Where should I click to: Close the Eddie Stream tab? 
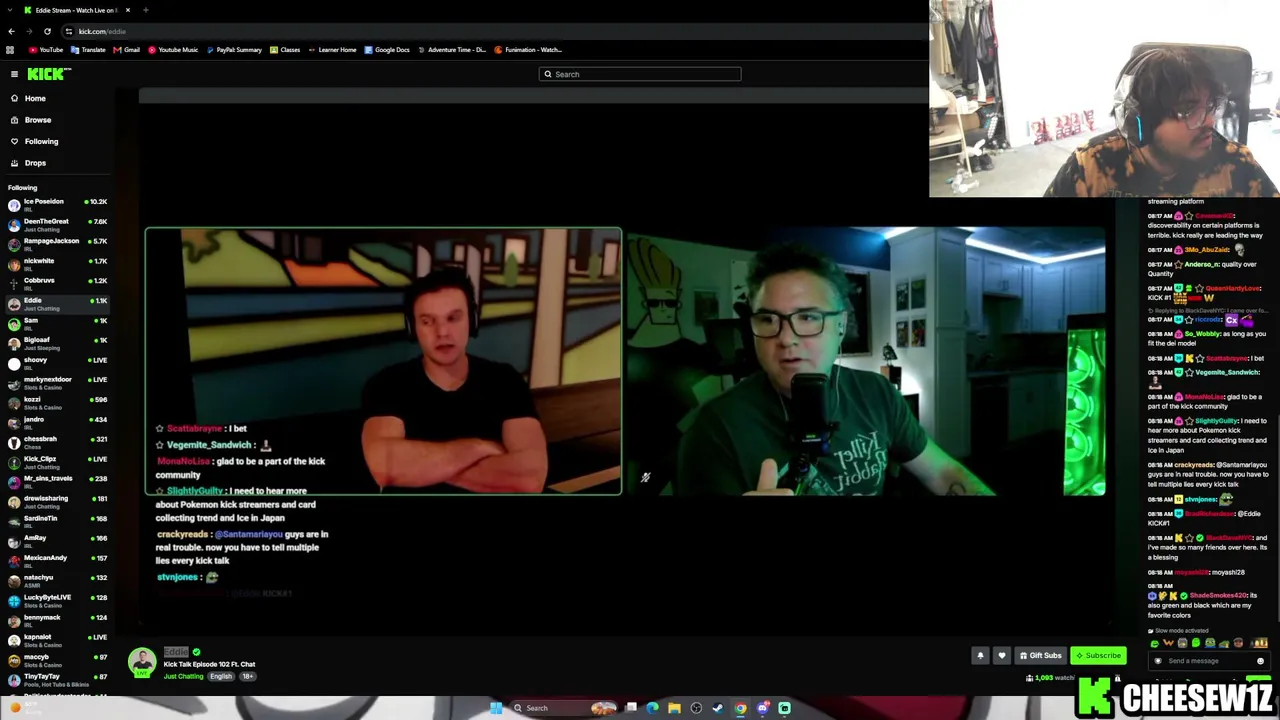(127, 10)
